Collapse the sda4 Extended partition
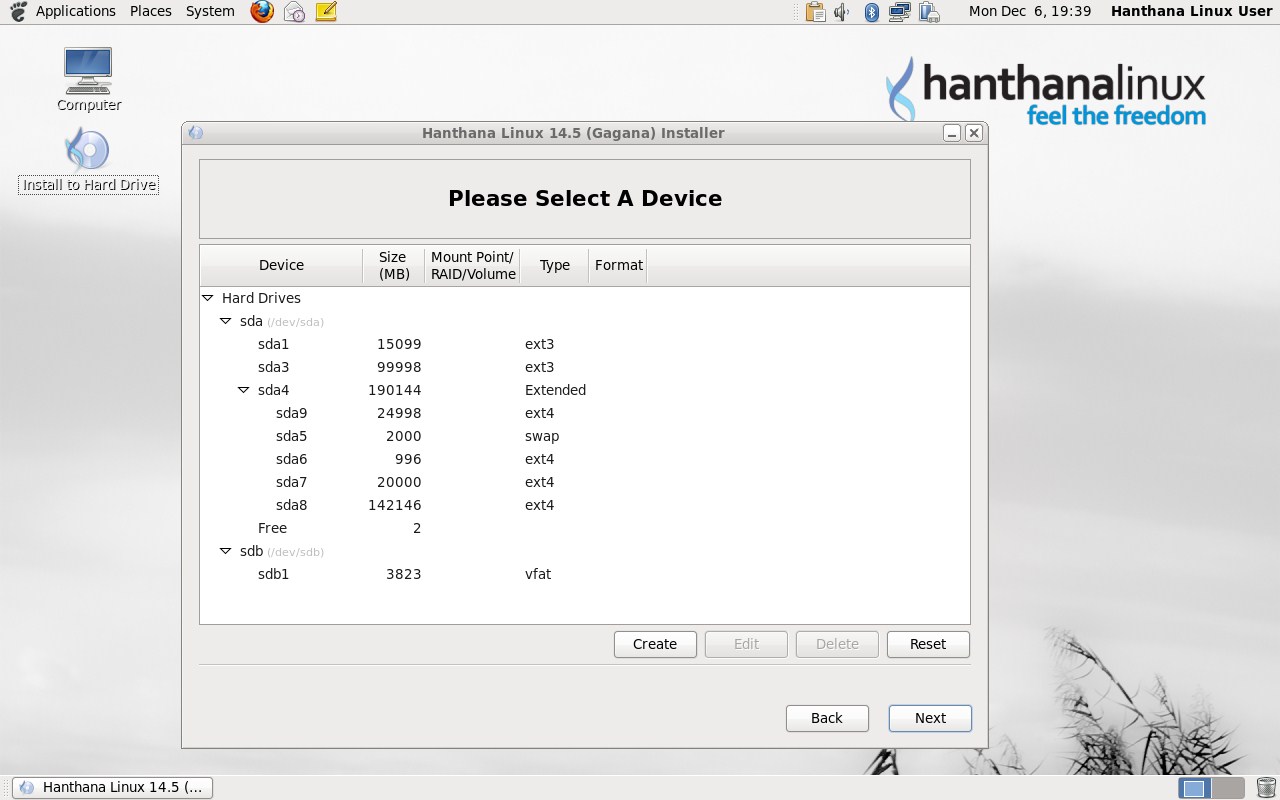1280x800 pixels. [243, 390]
